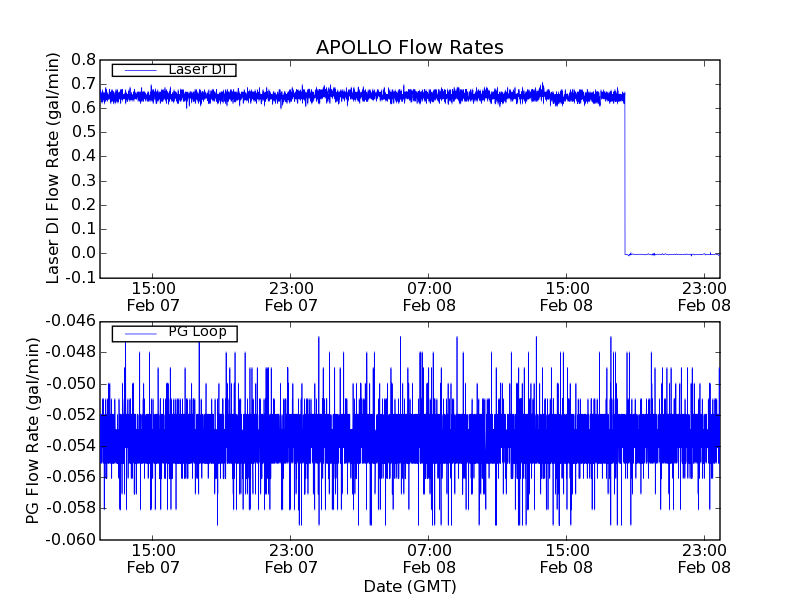
Task: Click the 0.7 tick on the top plot
Action: coord(84,84)
